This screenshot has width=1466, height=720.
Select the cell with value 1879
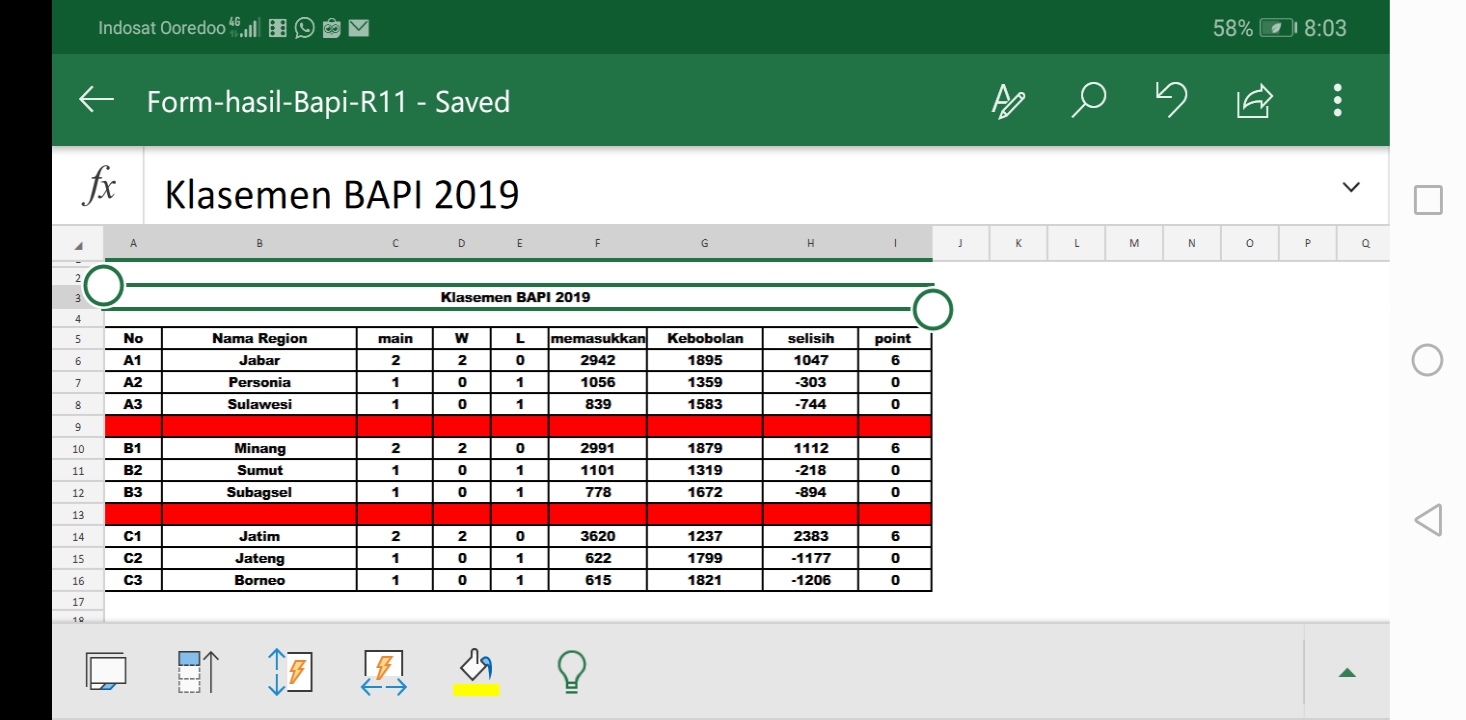(705, 448)
